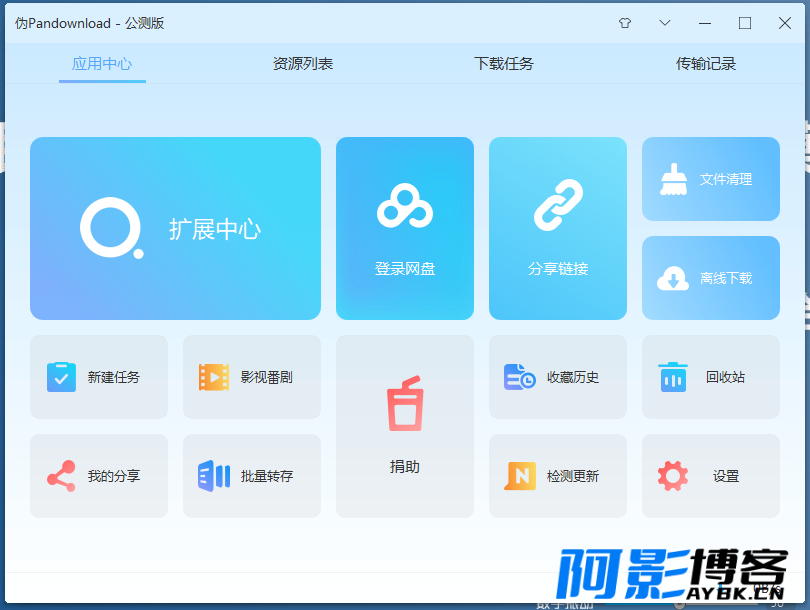Select the 应用中心 tab
This screenshot has width=810, height=610.
coord(102,64)
